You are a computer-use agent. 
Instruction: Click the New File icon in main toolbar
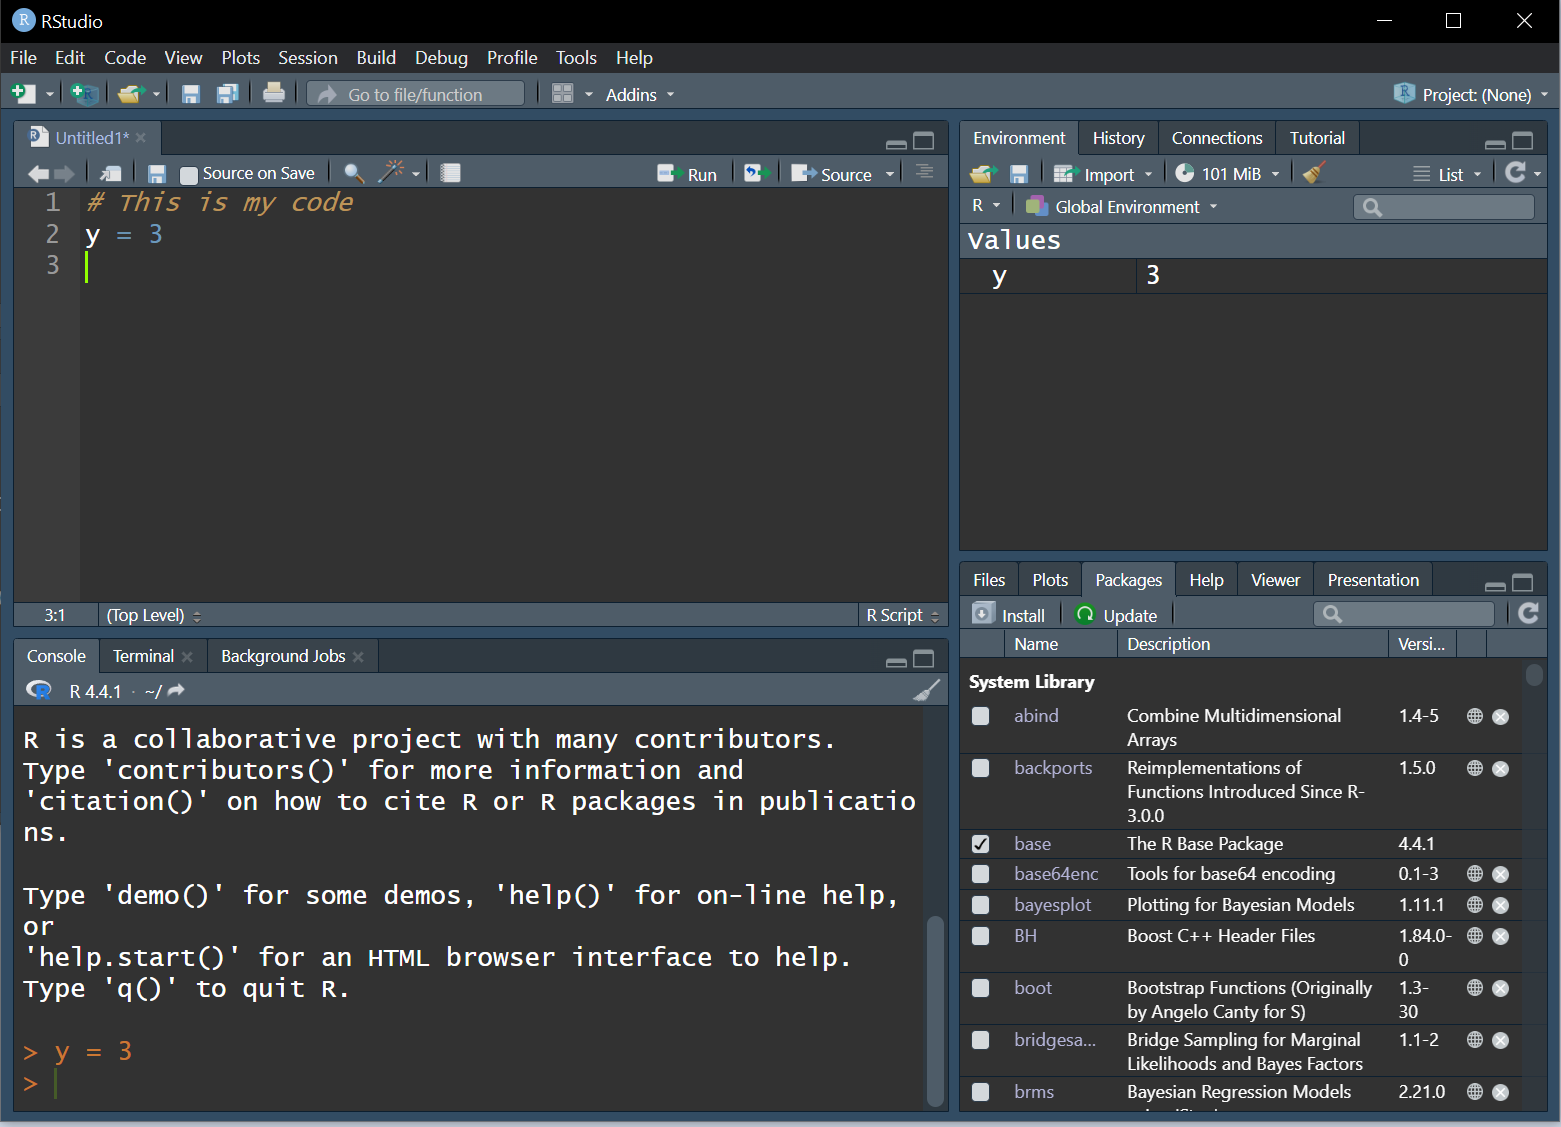[22, 94]
